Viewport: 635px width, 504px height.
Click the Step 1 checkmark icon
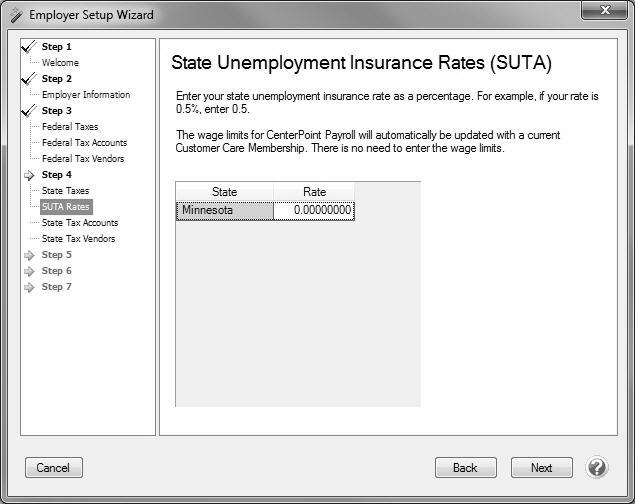(x=29, y=46)
